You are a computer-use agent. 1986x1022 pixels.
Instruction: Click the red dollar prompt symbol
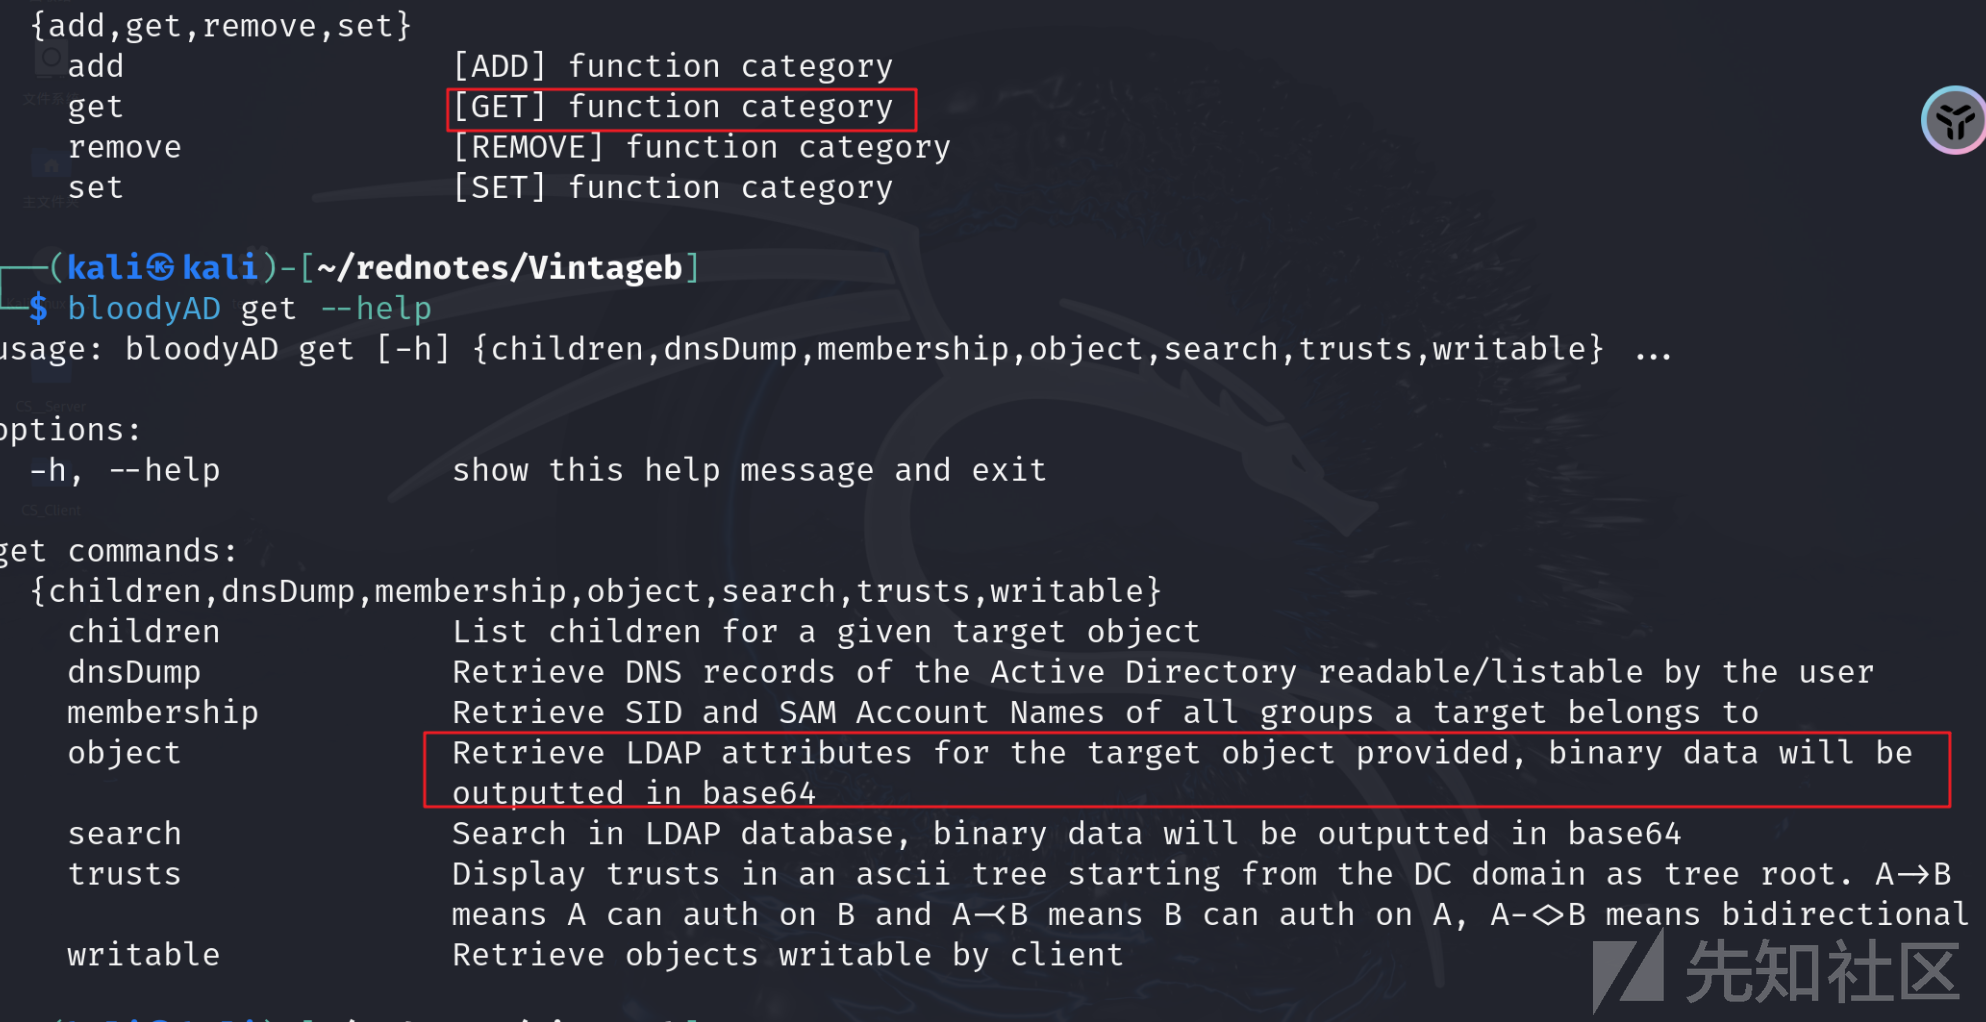tap(38, 308)
